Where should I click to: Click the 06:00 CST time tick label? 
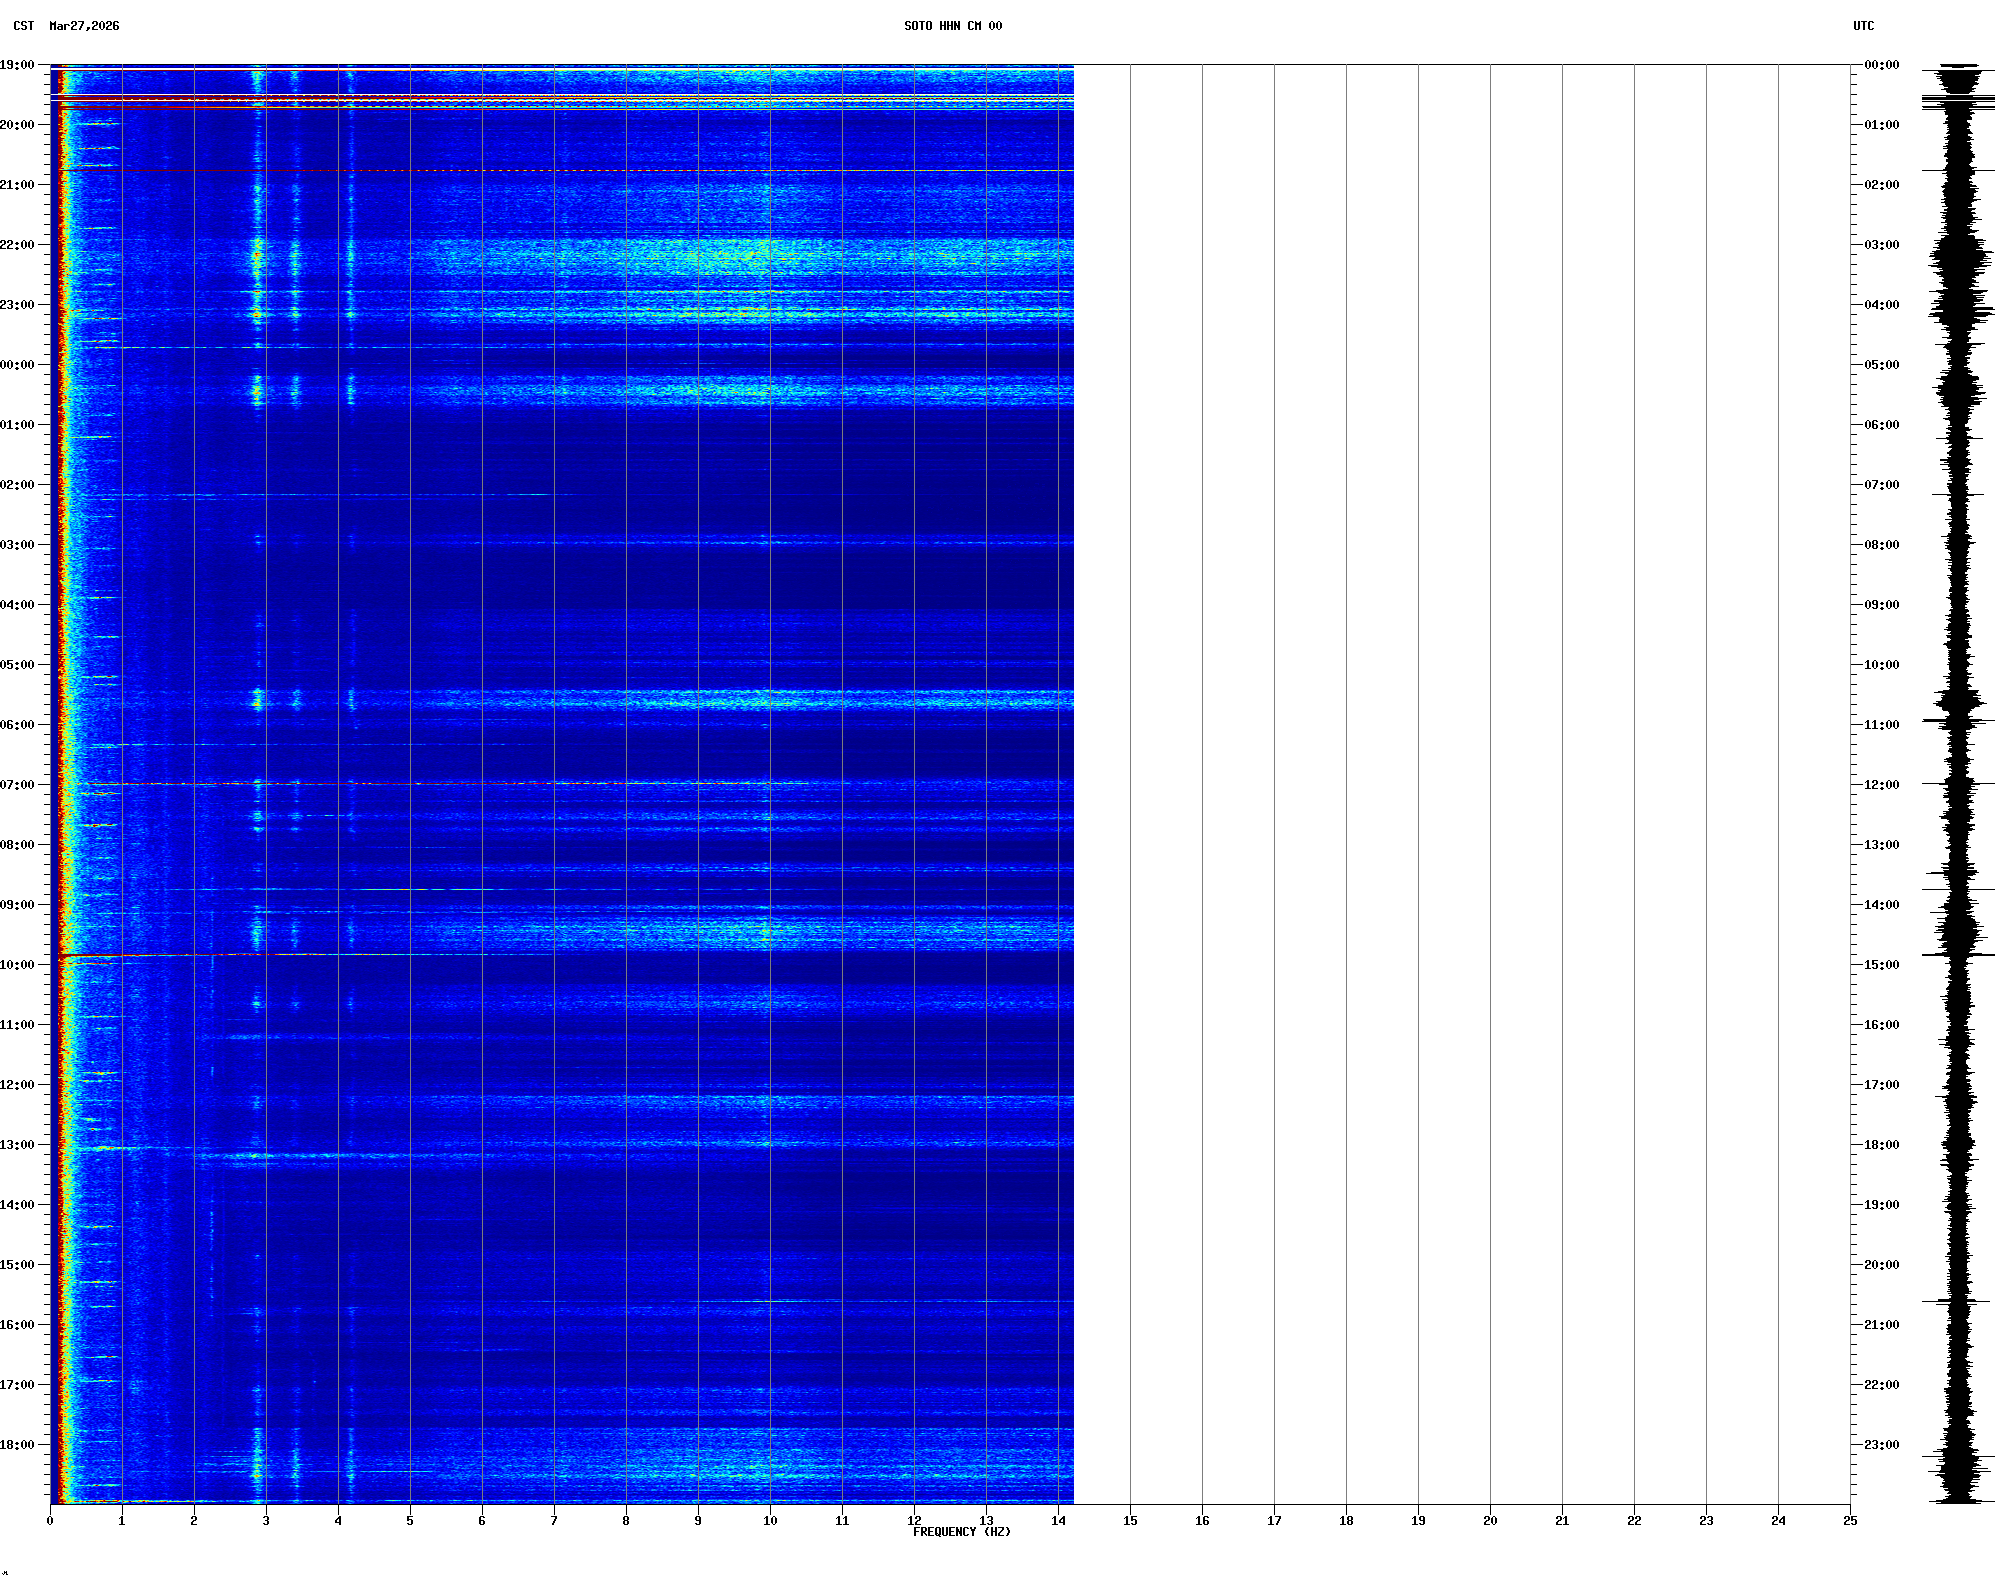tap(17, 725)
